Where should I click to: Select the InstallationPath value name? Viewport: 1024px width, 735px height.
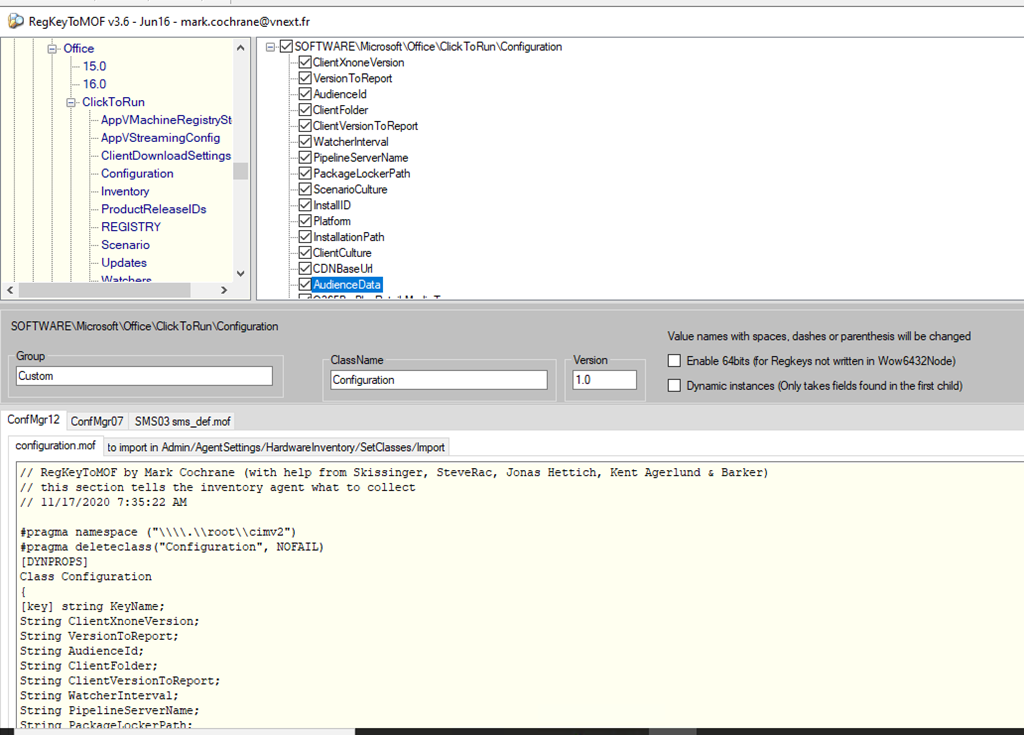click(x=349, y=237)
